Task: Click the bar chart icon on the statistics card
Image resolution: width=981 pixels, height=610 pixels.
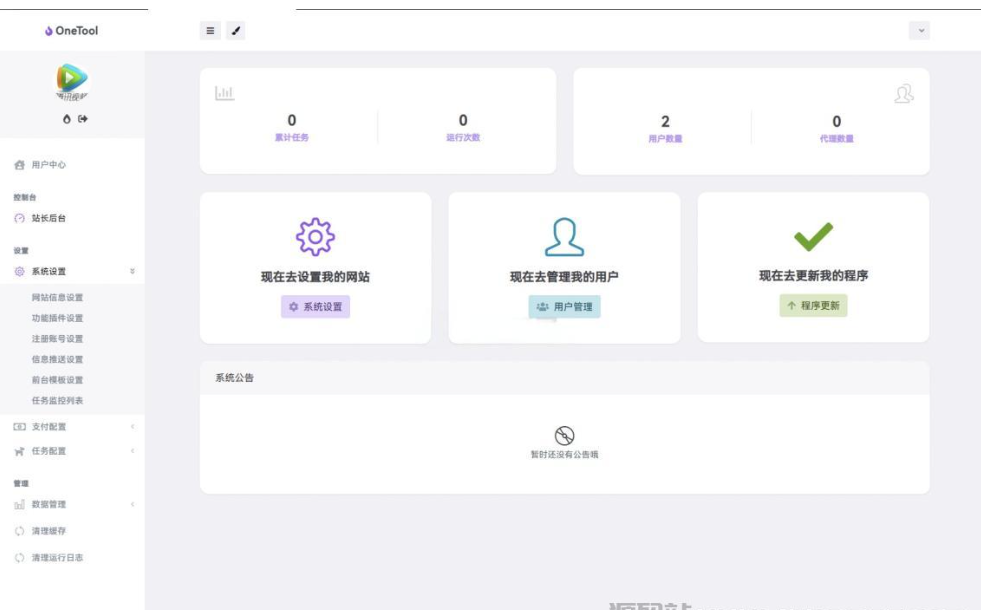Action: tap(225, 91)
